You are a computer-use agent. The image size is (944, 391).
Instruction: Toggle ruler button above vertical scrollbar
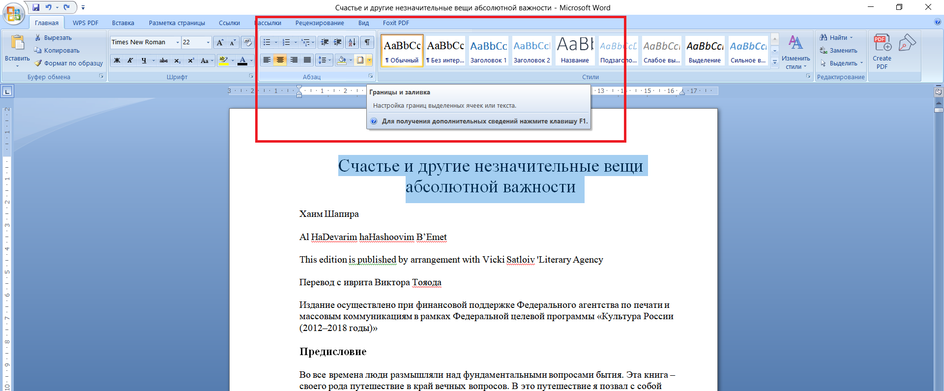(x=939, y=92)
